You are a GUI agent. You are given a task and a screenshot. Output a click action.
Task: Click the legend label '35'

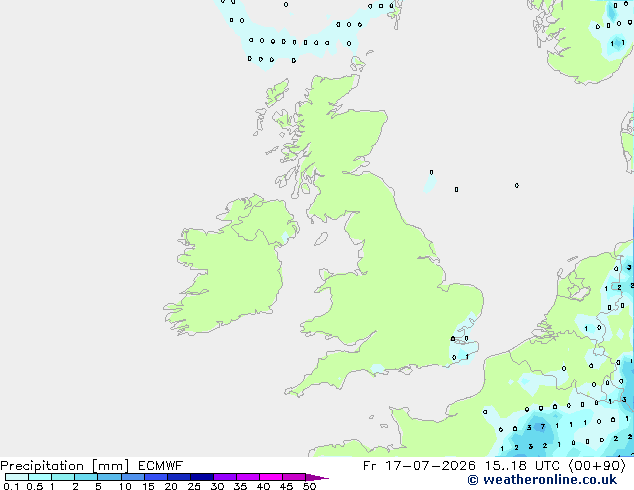(240, 486)
